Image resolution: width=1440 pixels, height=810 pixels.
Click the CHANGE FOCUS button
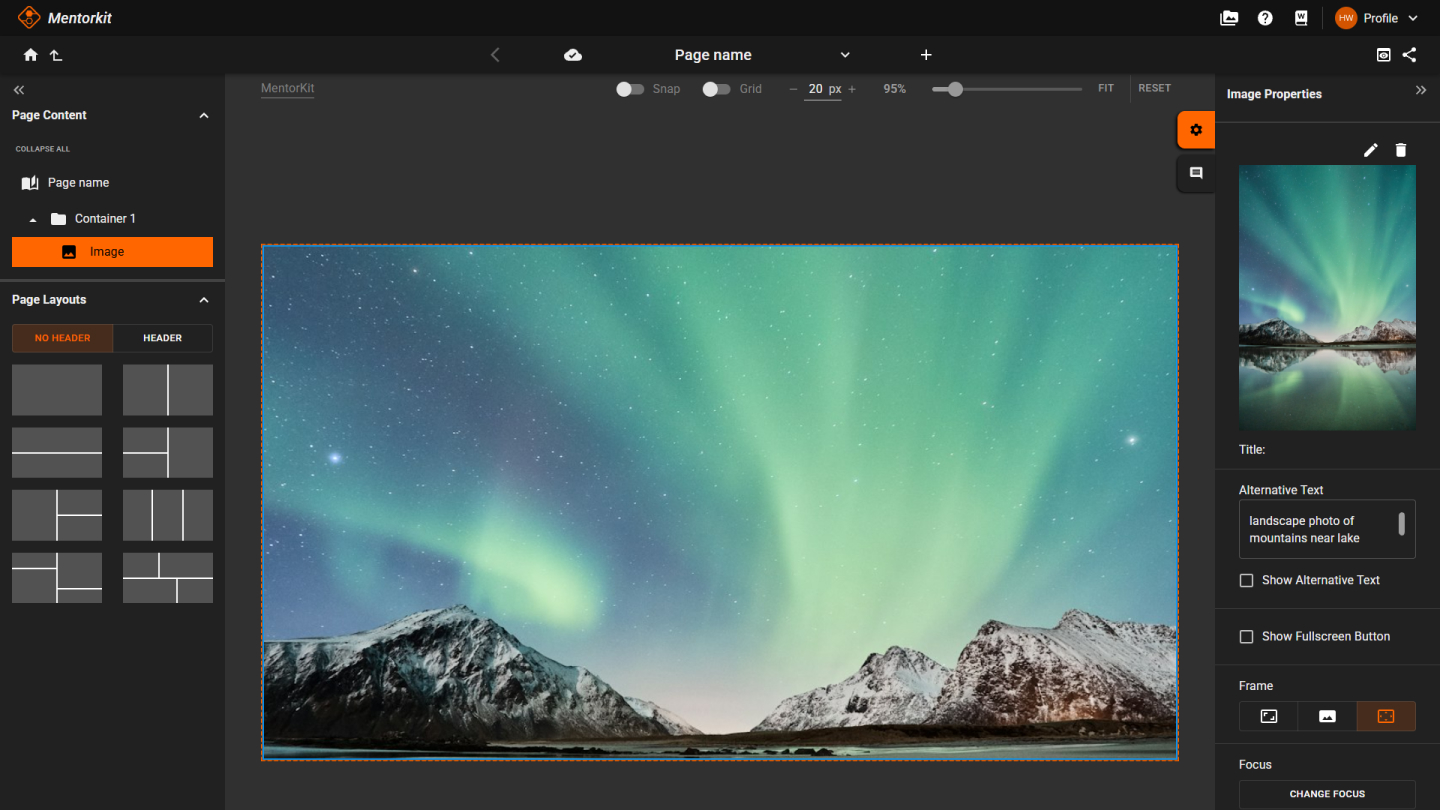point(1327,794)
